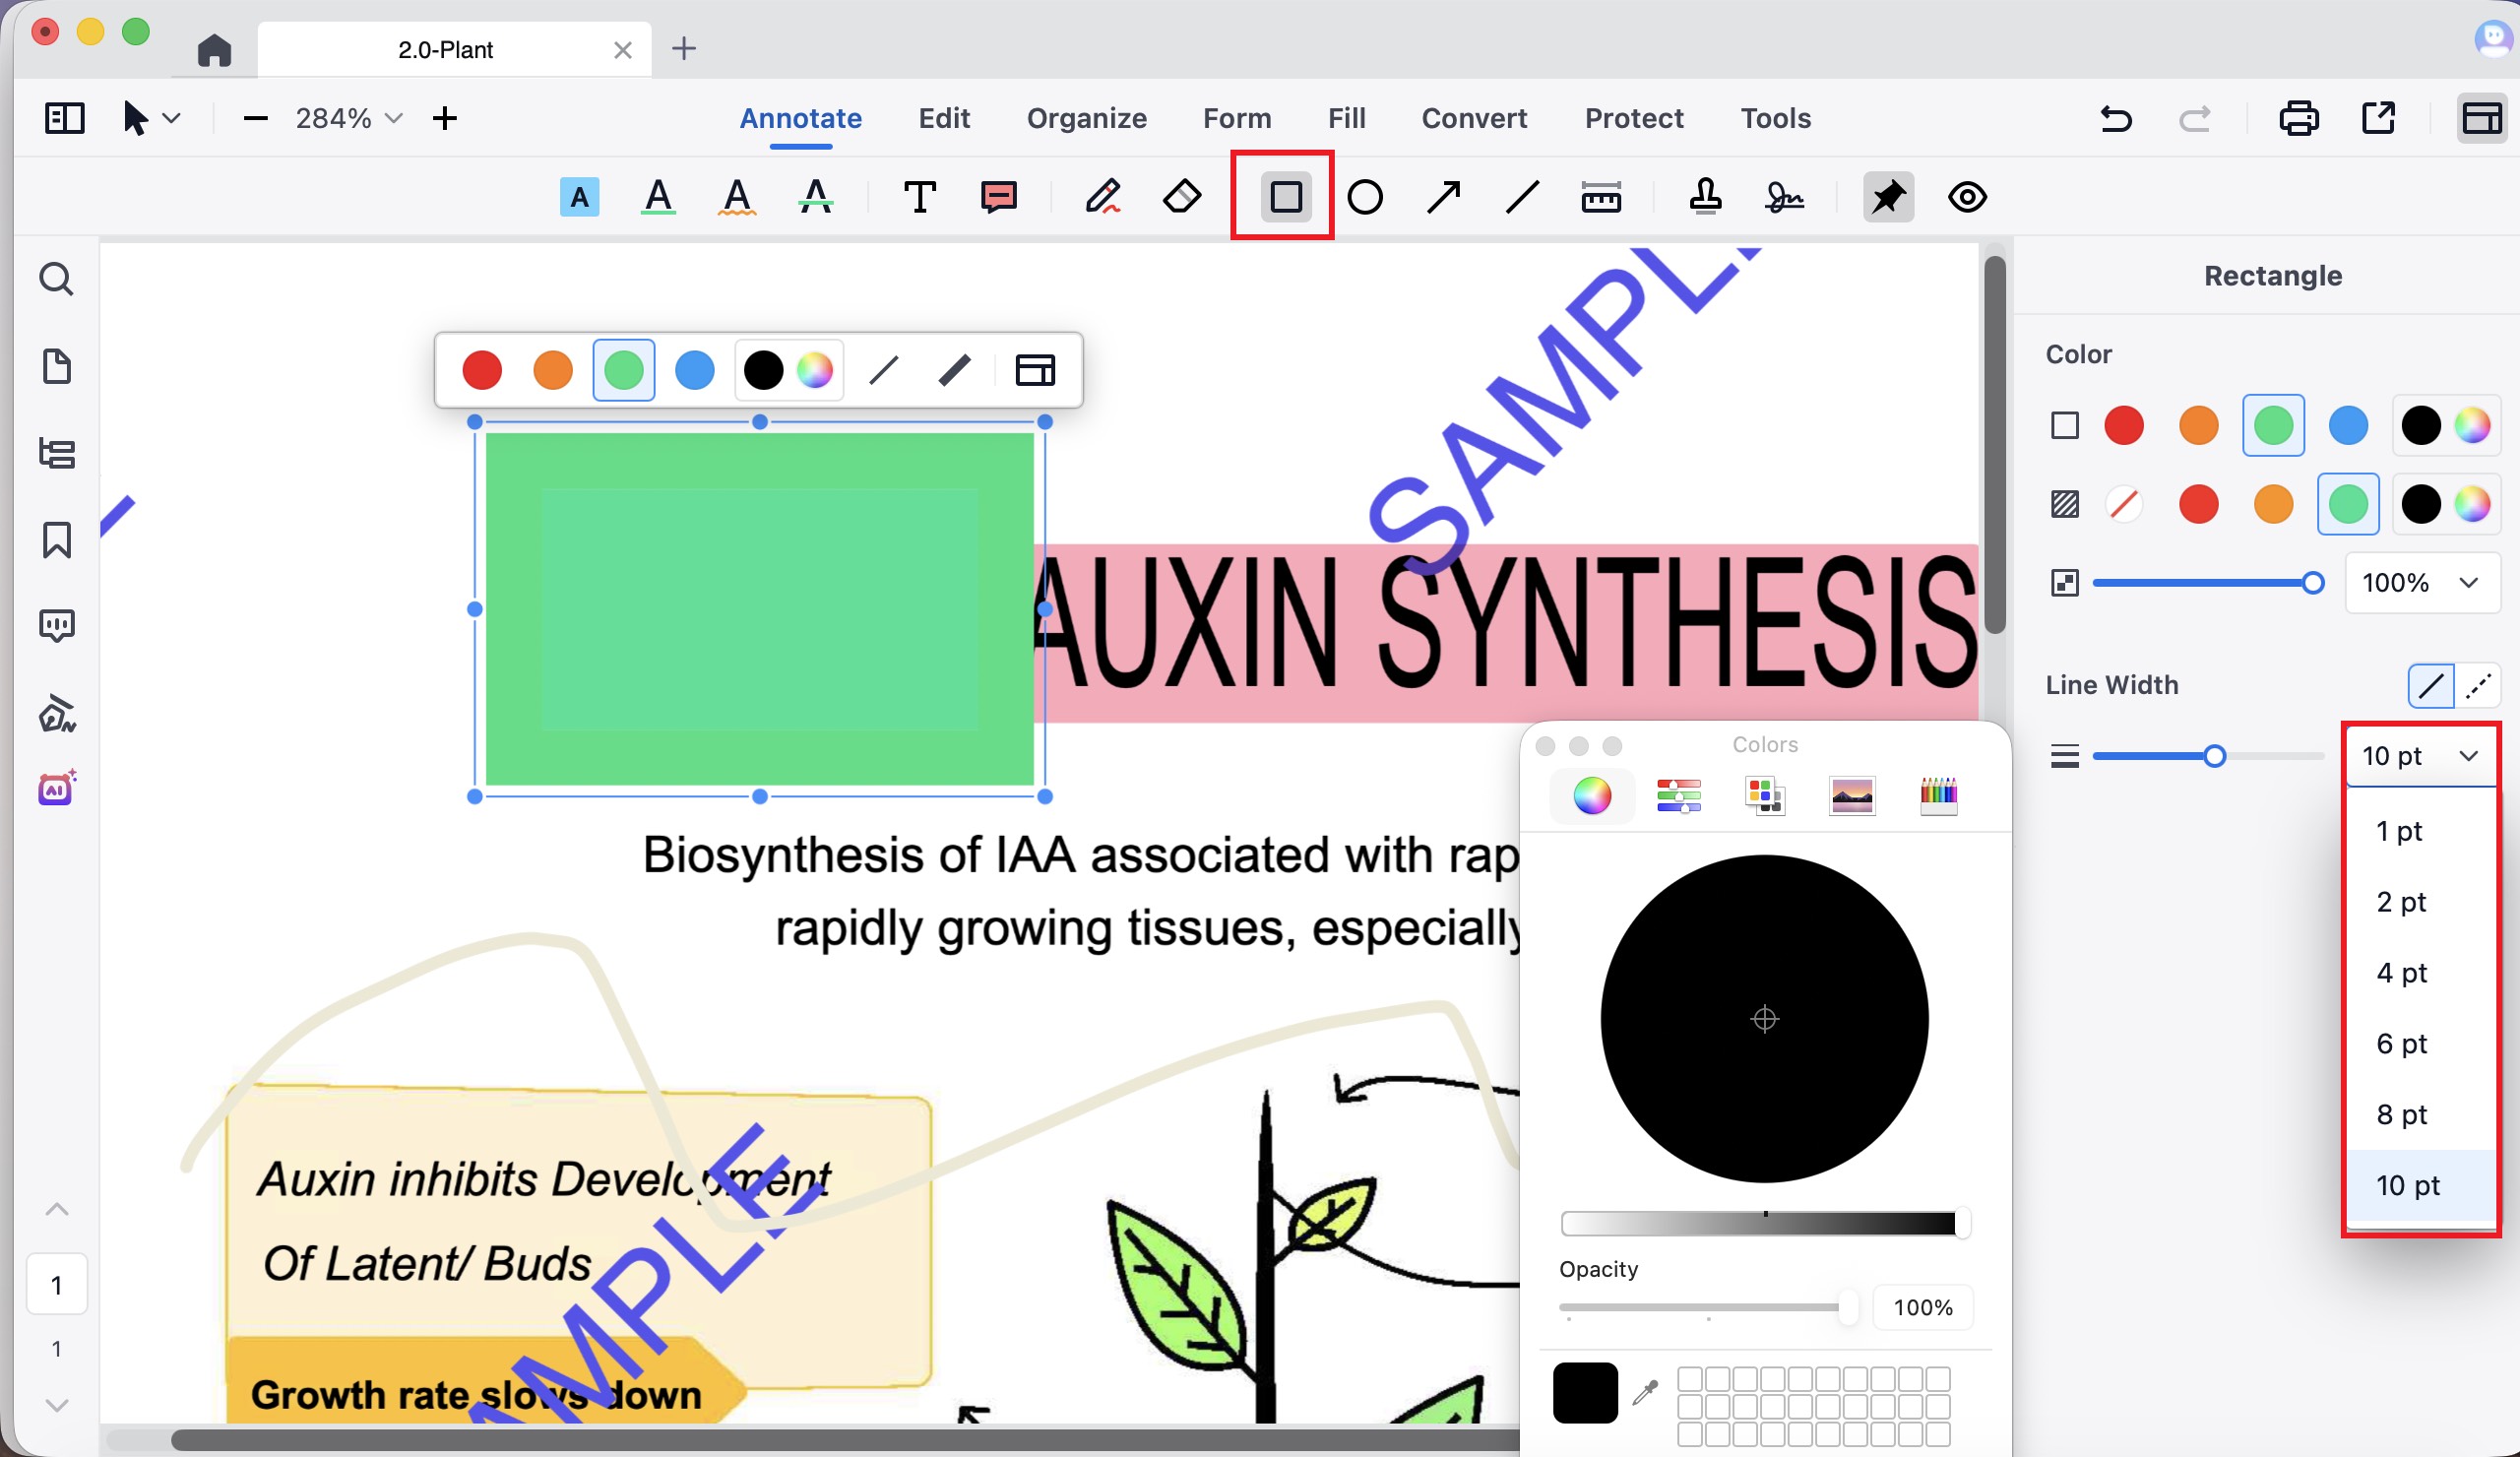This screenshot has height=1457, width=2520.
Task: Redo the last action
Action: pos(2195,118)
